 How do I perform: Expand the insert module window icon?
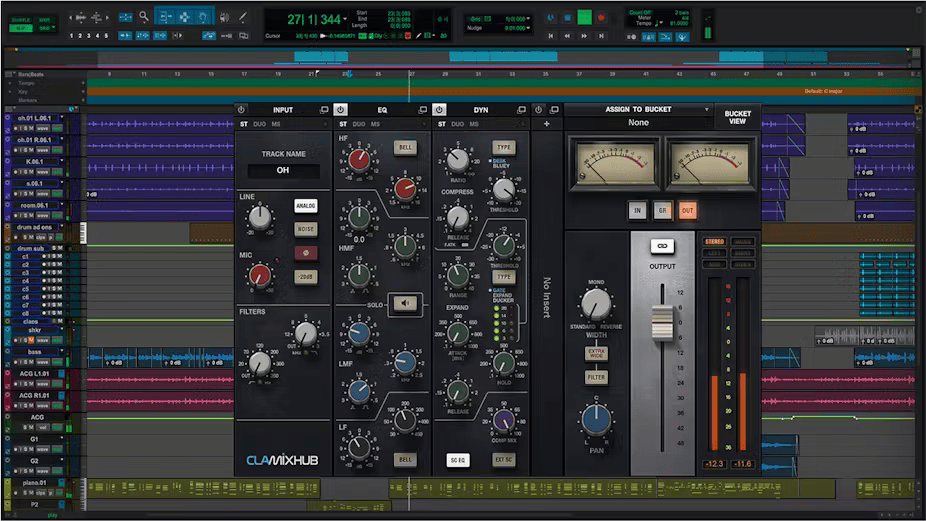[554, 110]
